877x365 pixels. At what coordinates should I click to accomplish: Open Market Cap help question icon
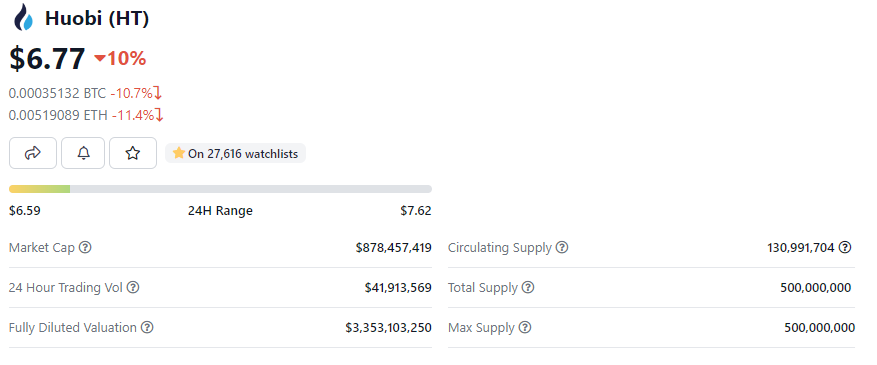click(85, 247)
